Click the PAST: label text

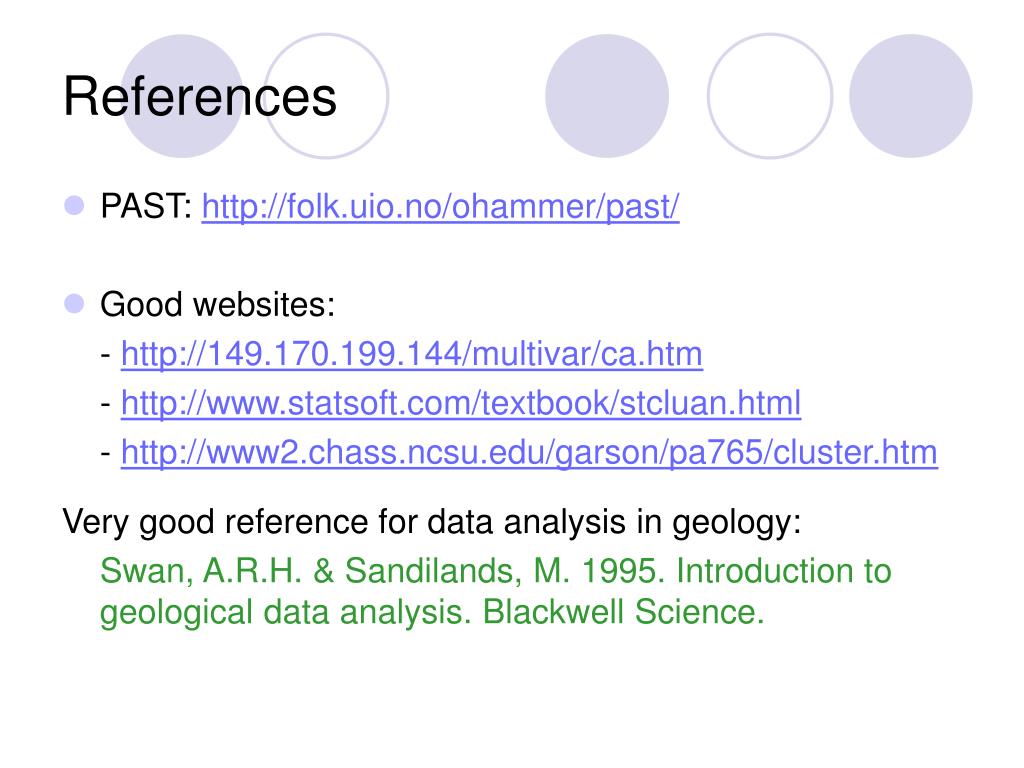[146, 207]
